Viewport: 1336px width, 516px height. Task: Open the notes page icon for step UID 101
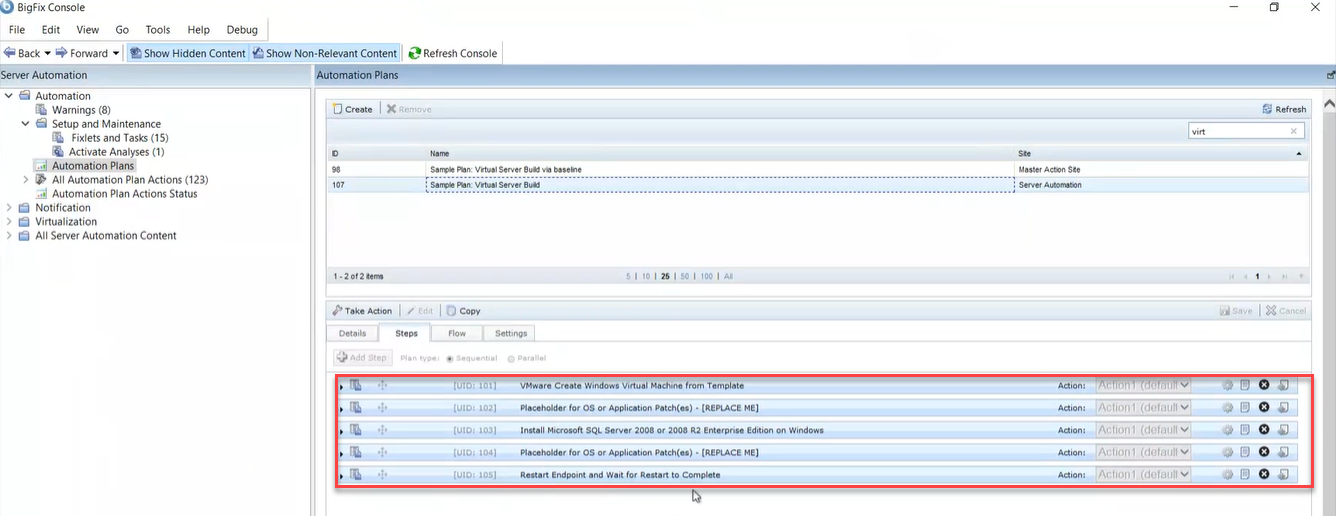[x=1245, y=385]
